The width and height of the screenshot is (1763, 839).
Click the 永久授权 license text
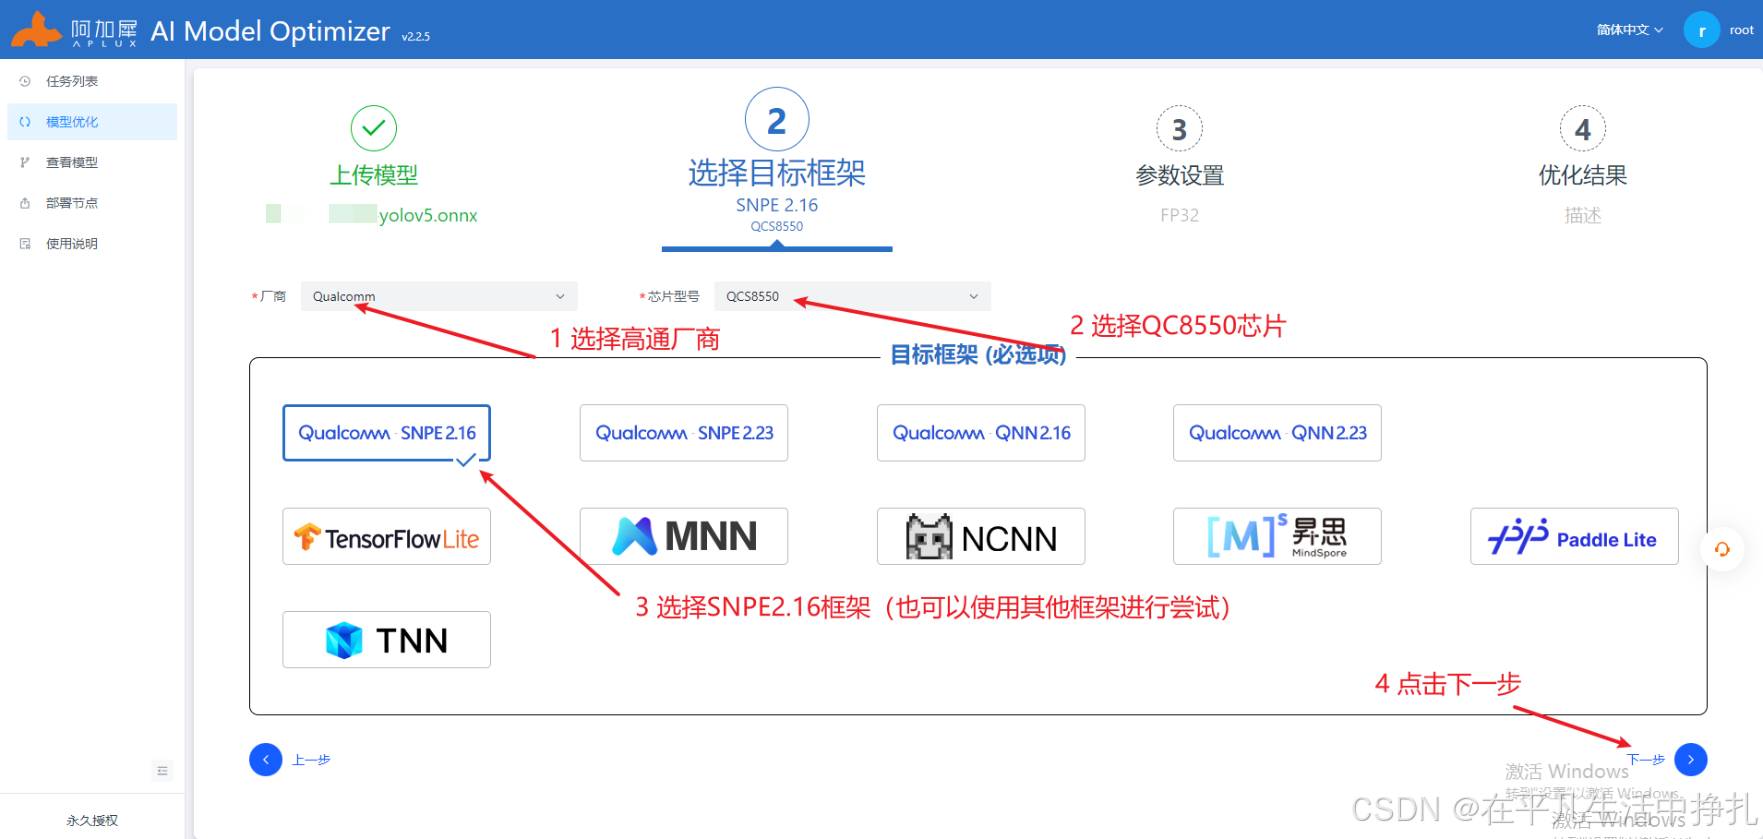92,820
